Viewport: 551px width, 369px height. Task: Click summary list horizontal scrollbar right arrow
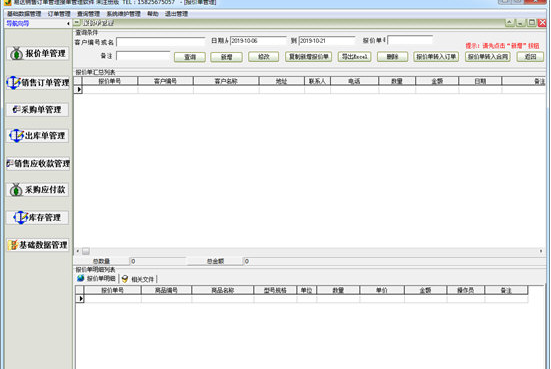[541, 251]
